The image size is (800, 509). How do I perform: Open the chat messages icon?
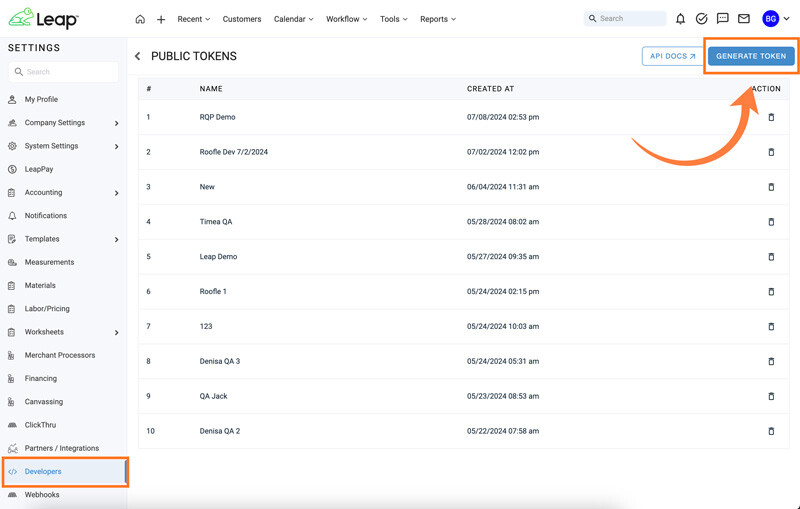click(722, 19)
